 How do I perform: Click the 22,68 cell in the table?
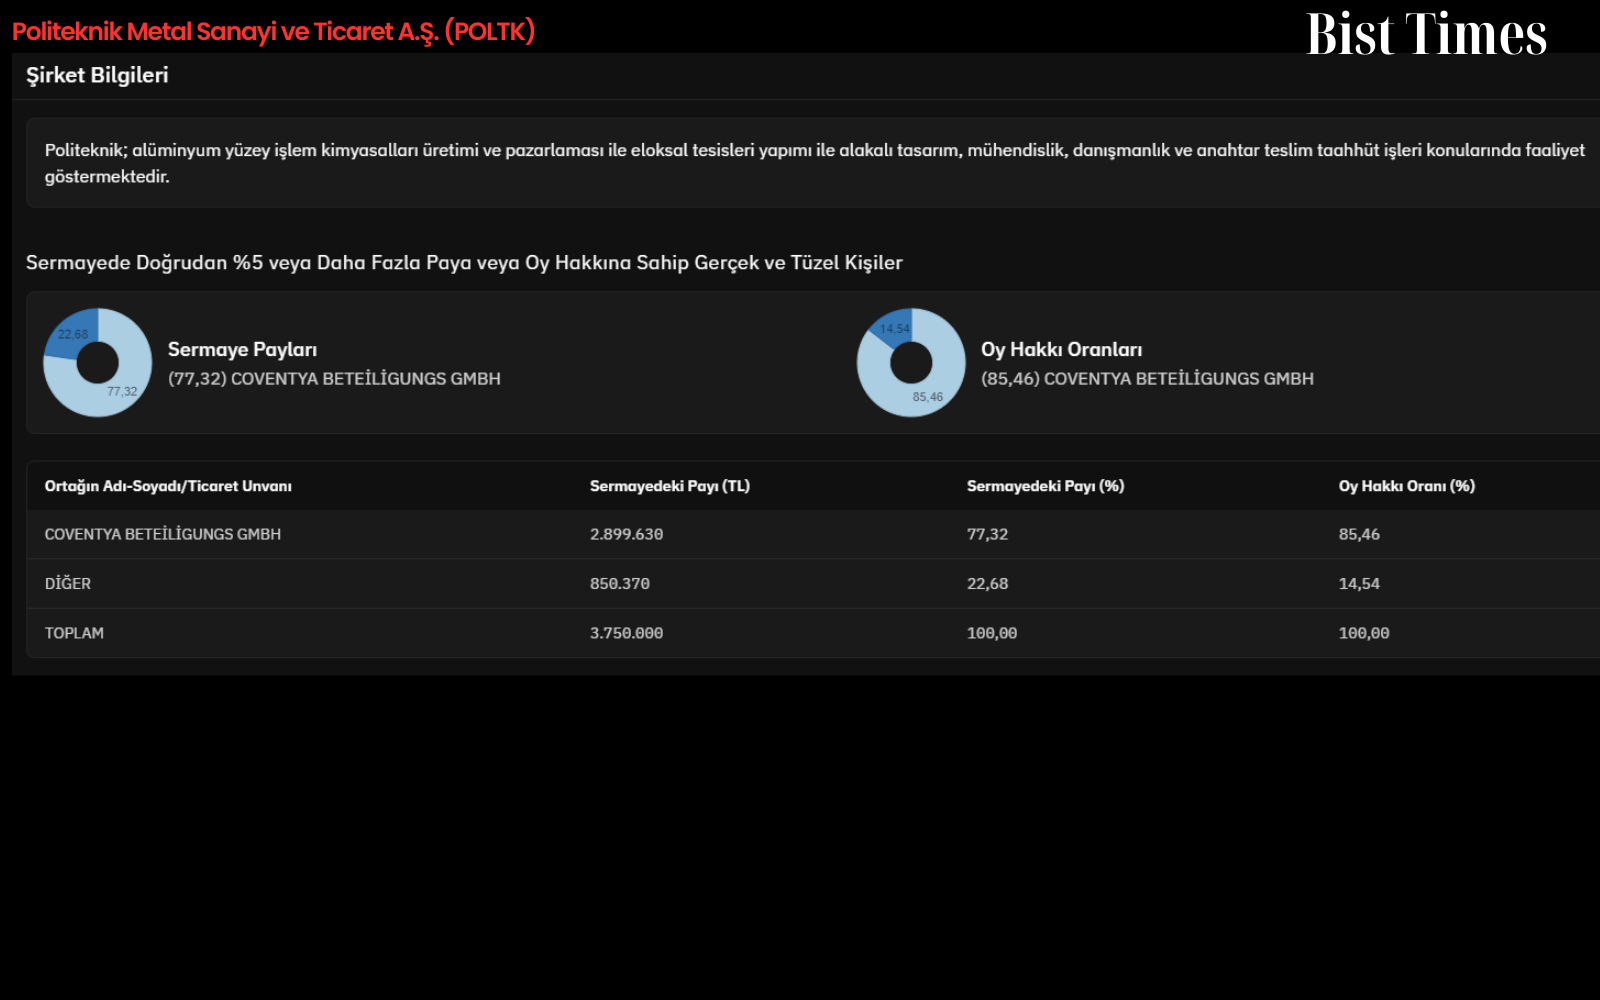tap(987, 583)
